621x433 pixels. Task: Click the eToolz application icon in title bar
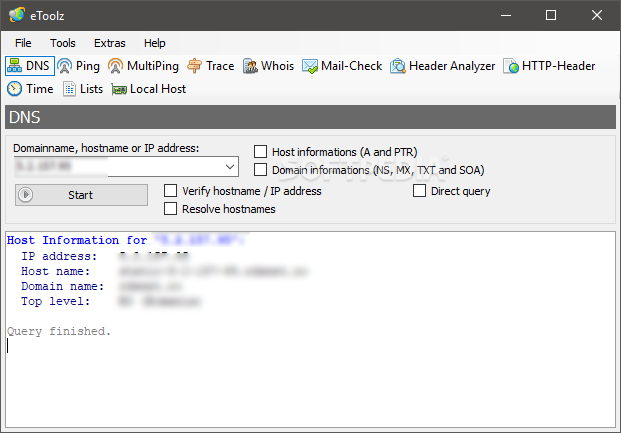coord(17,15)
